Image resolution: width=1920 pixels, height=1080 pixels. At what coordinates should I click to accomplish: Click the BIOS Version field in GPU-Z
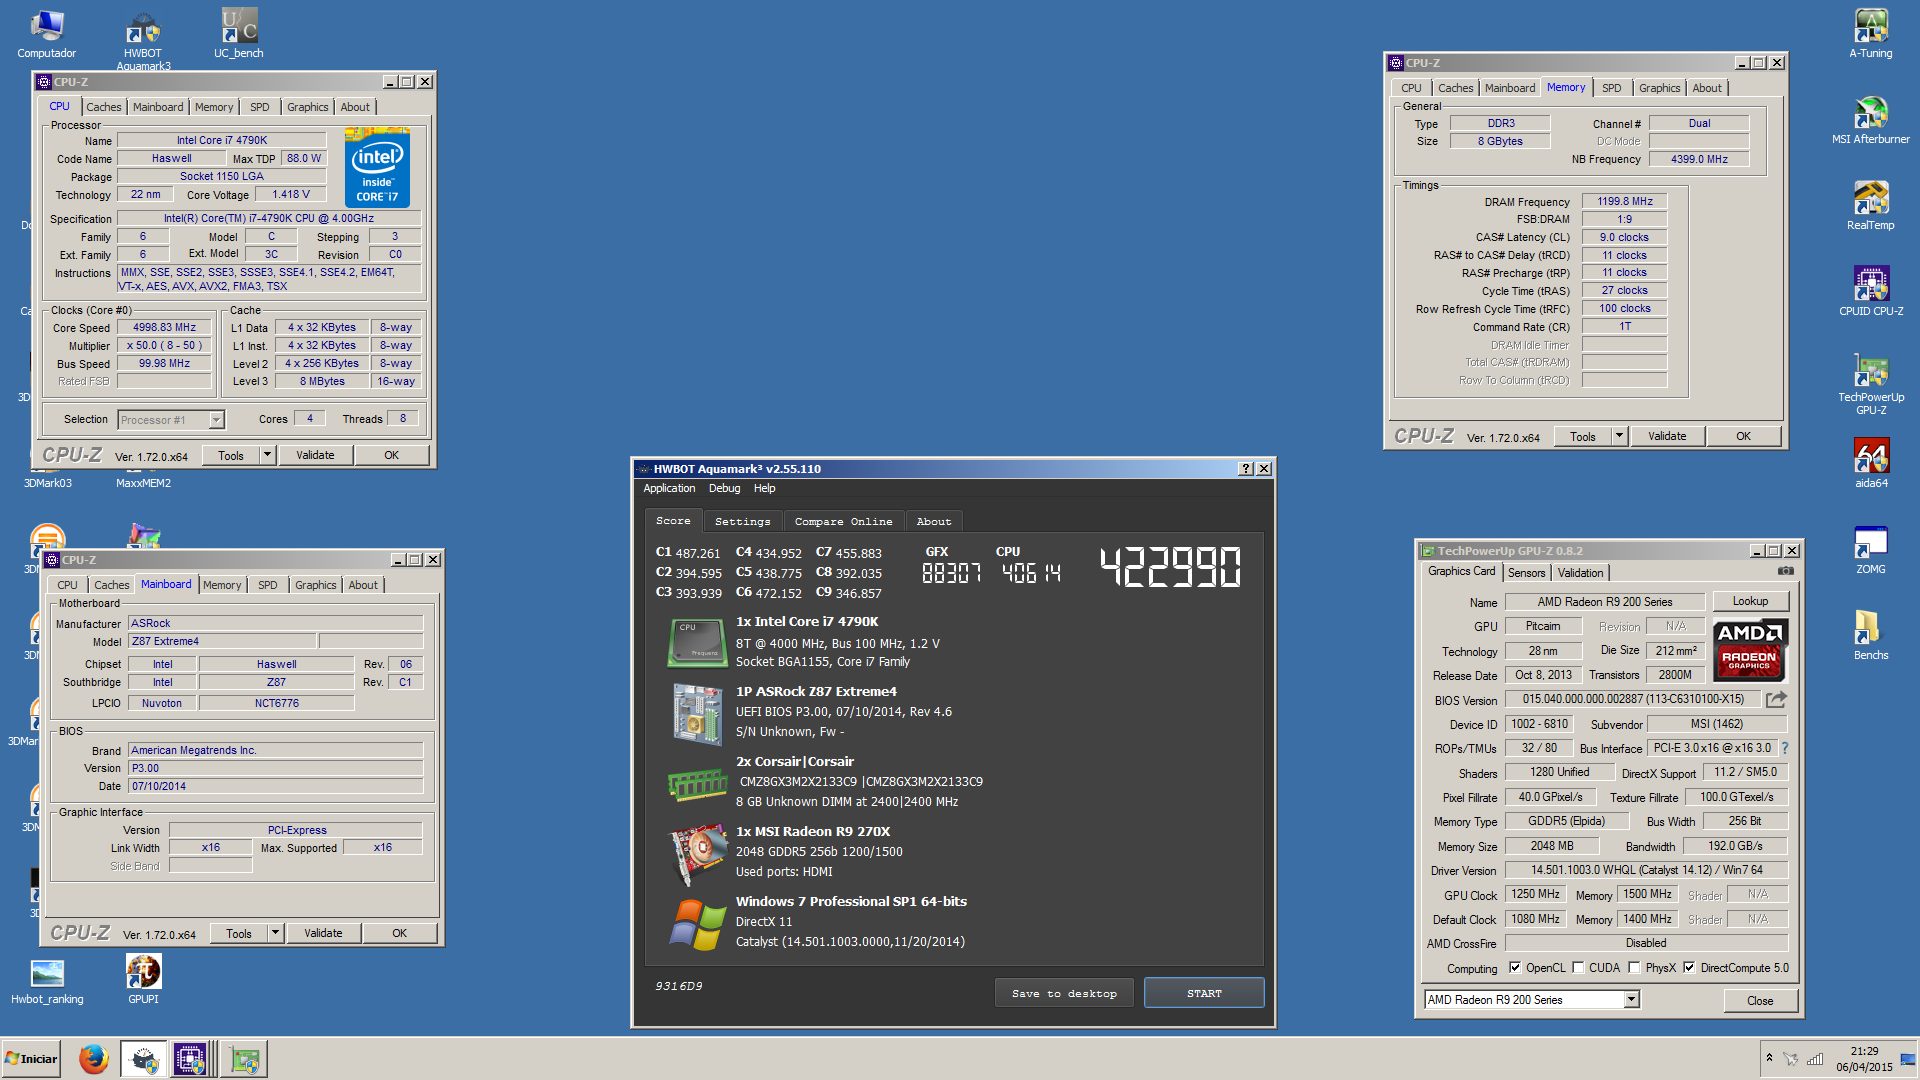1632,699
